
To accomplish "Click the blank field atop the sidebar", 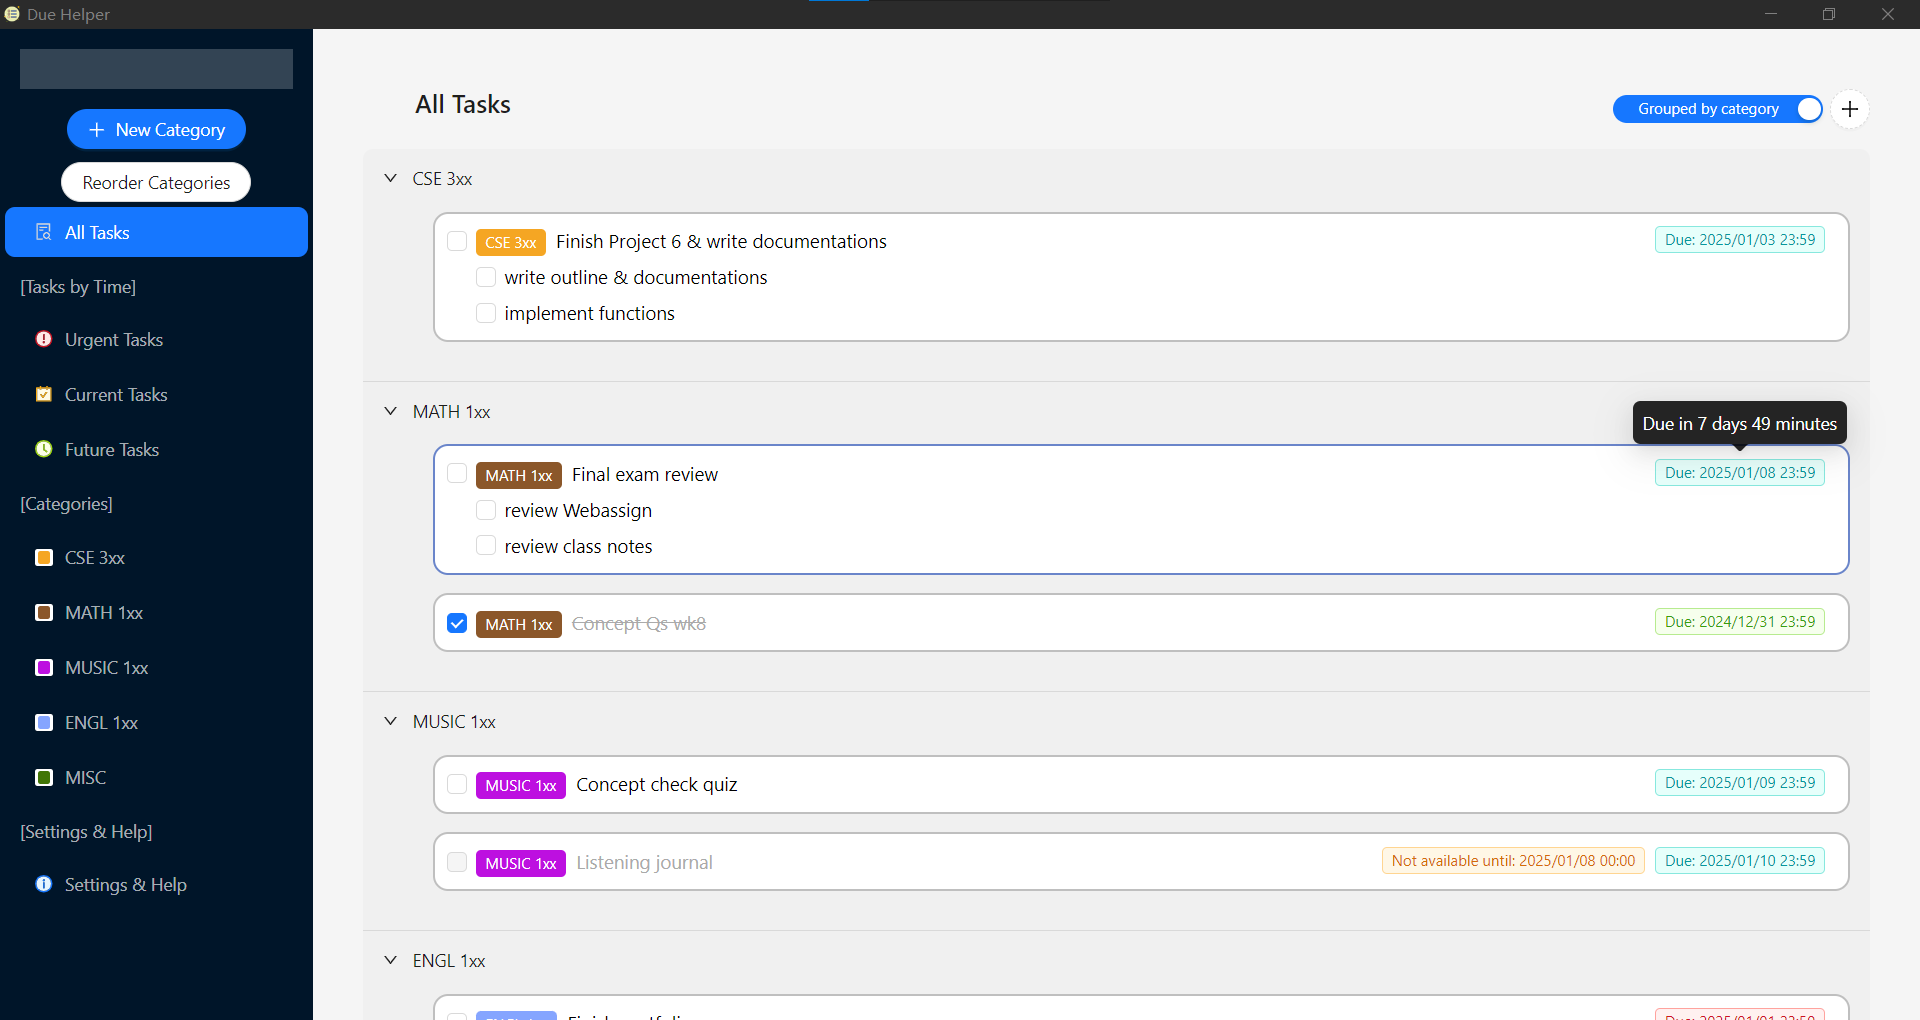I will (x=156, y=69).
